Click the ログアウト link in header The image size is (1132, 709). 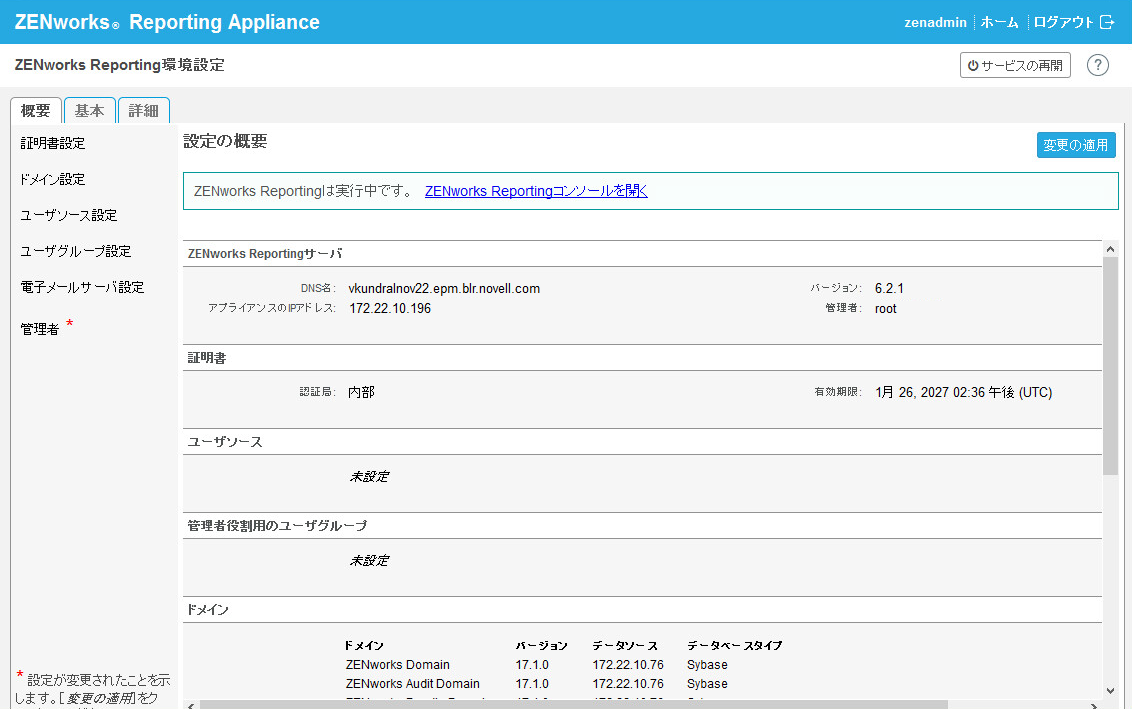tap(1063, 22)
